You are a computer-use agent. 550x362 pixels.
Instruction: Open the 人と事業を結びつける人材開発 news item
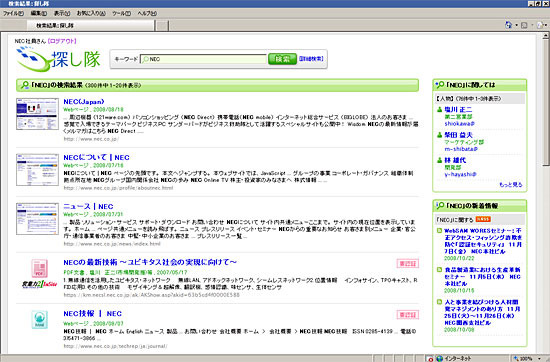482,312
